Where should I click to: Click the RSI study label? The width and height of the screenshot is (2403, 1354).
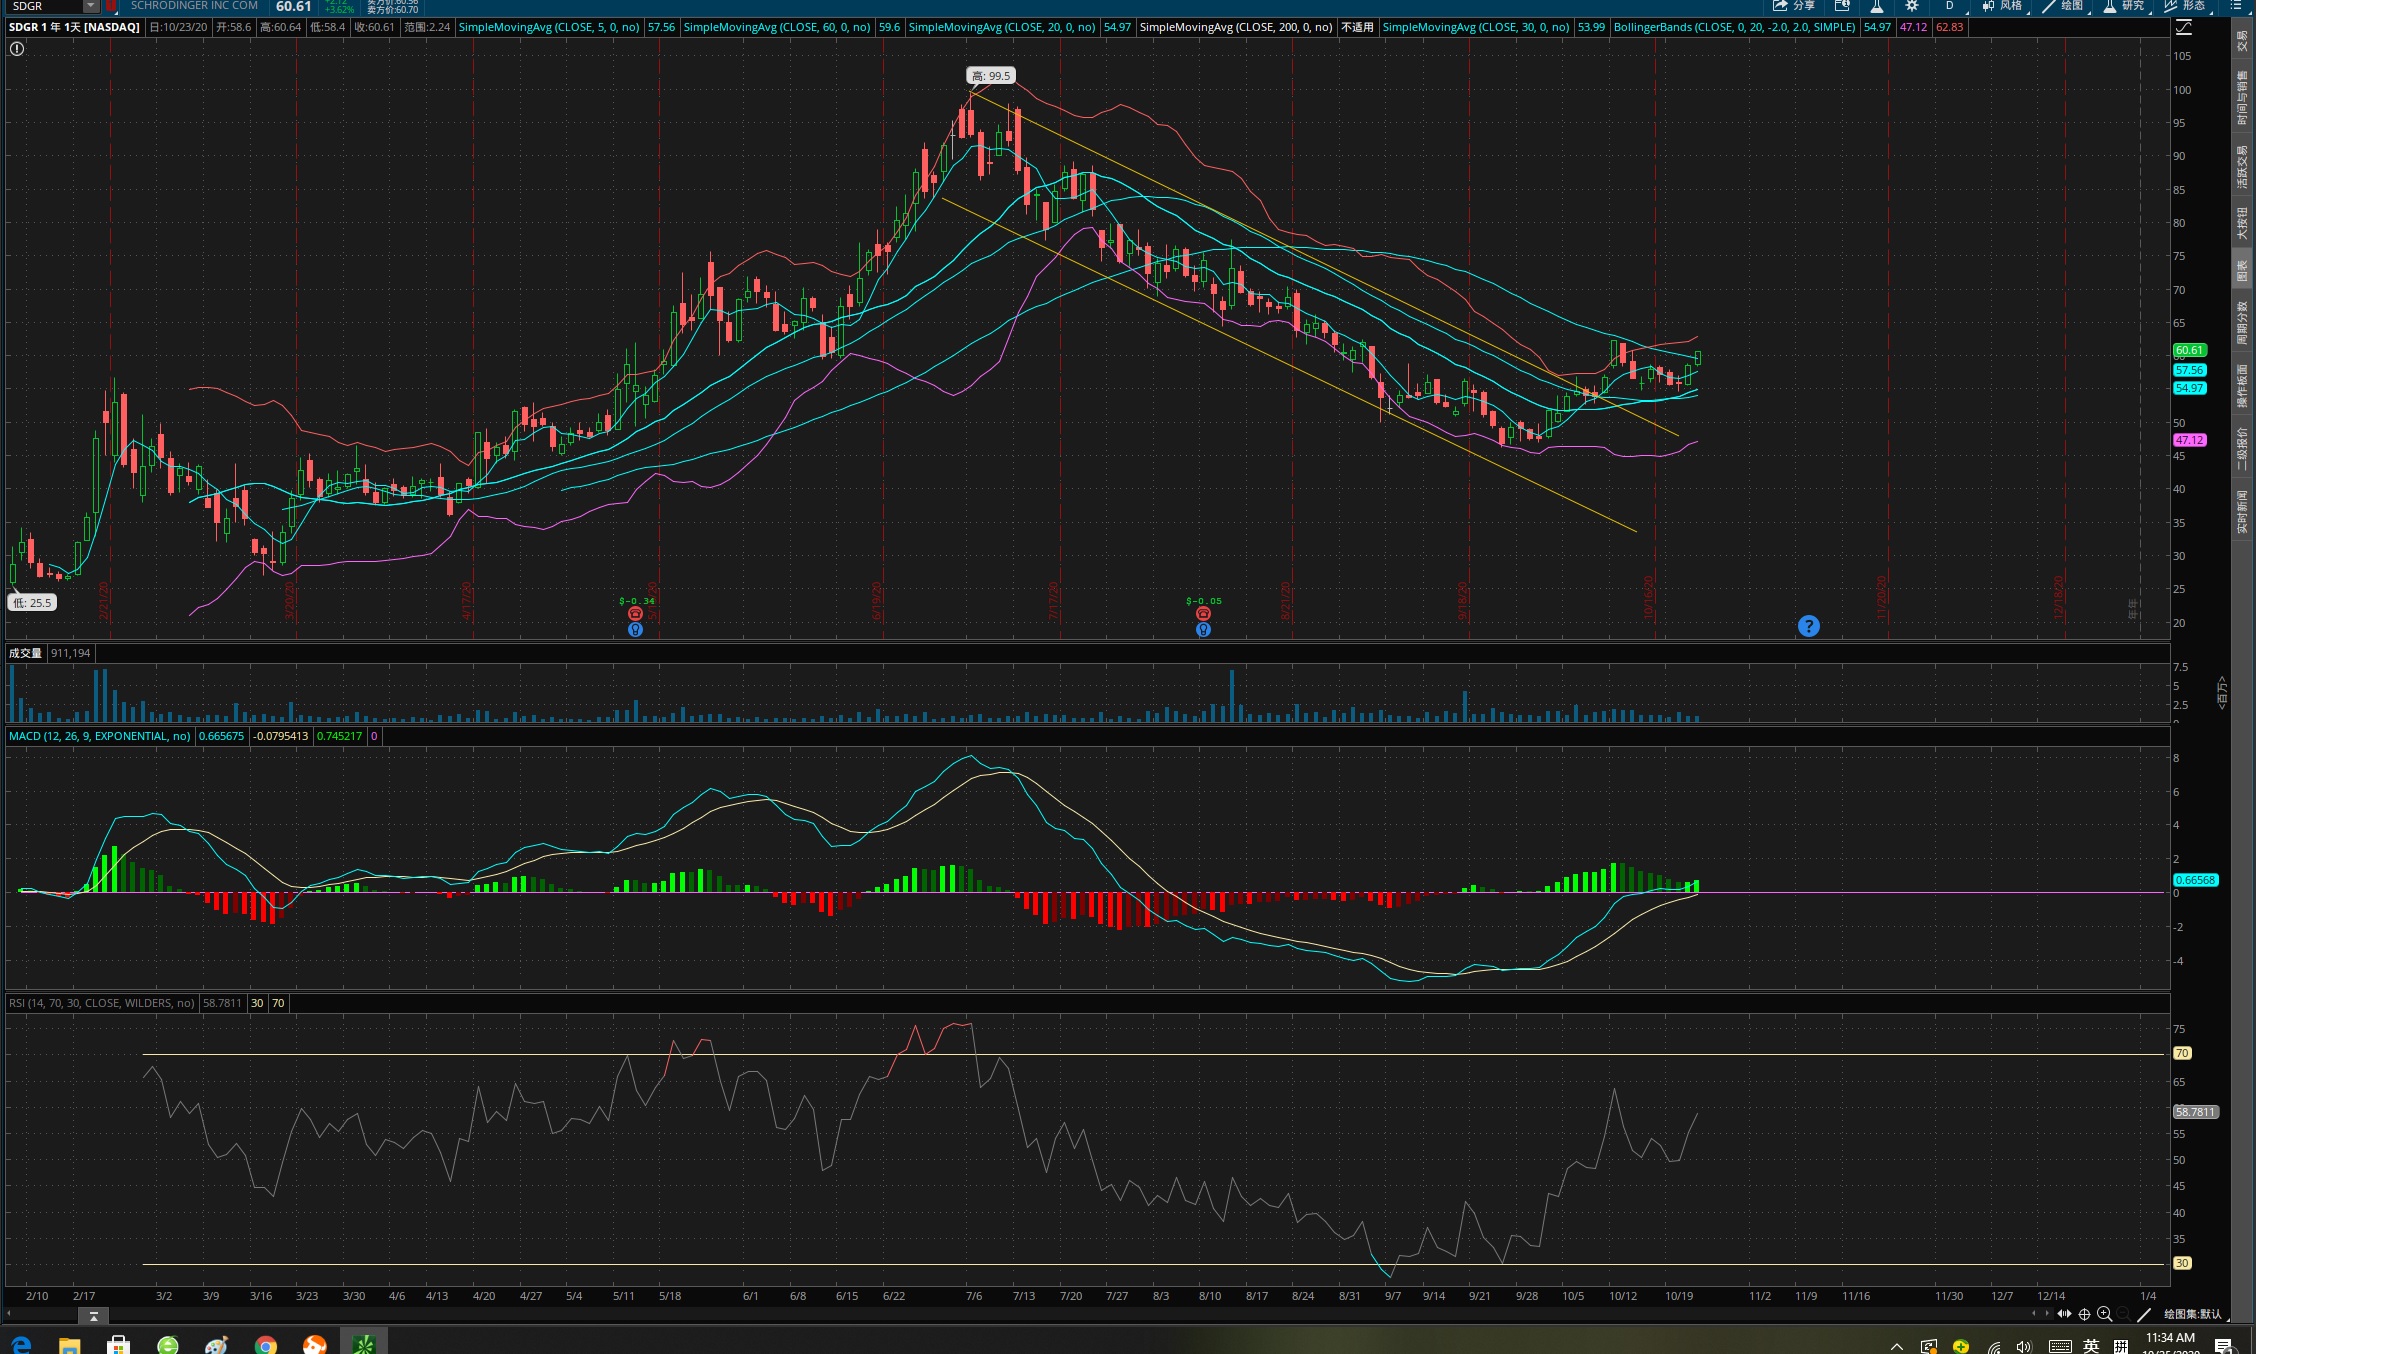click(102, 1003)
